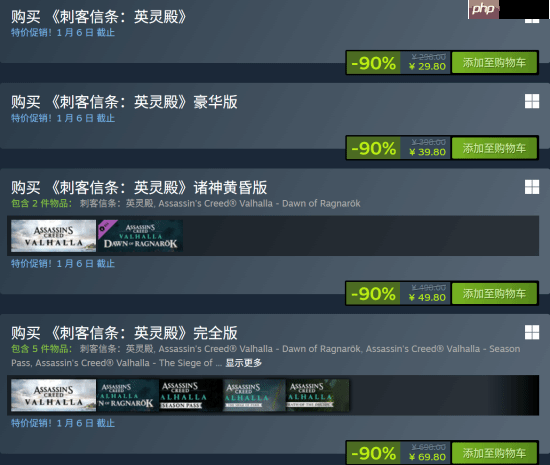This screenshot has height=465, width=550.
Task: Expand bundle contents via 显示更多
Action: tap(243, 363)
